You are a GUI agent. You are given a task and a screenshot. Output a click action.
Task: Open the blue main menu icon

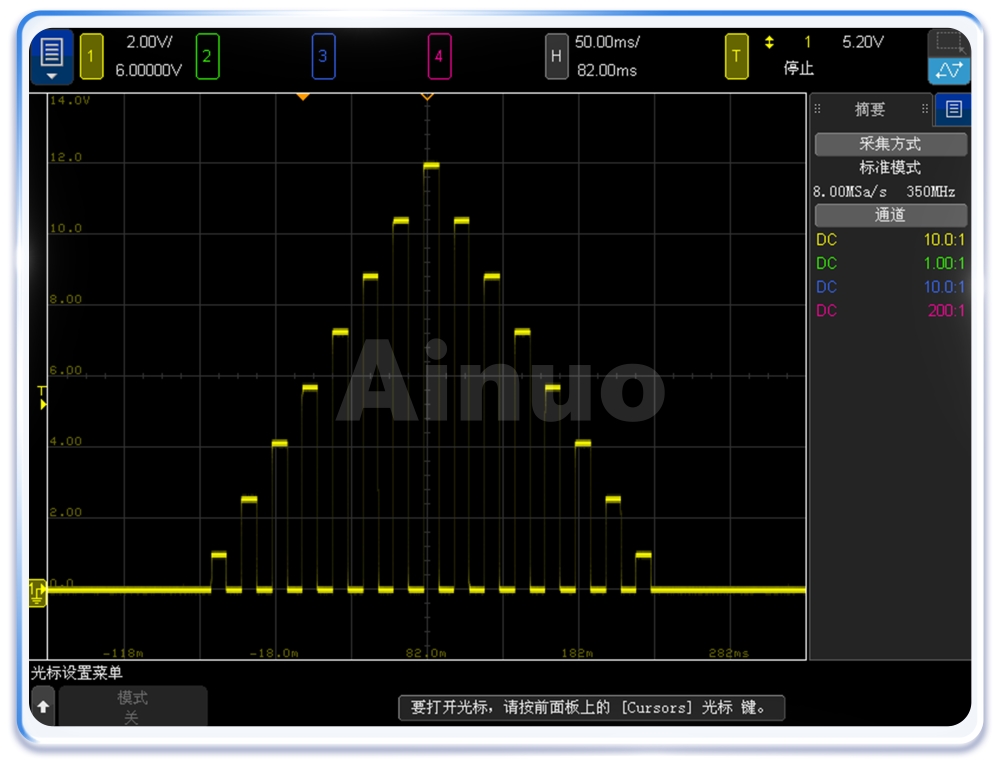point(52,56)
